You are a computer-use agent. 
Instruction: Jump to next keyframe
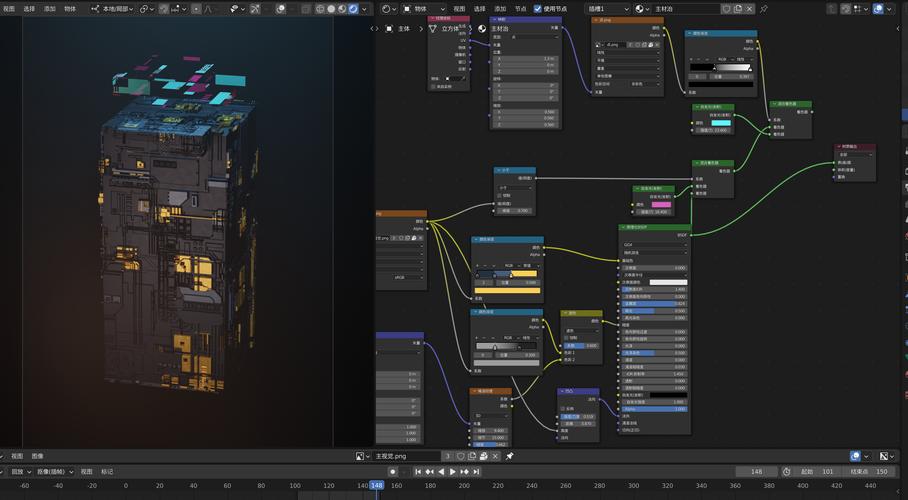click(x=464, y=472)
